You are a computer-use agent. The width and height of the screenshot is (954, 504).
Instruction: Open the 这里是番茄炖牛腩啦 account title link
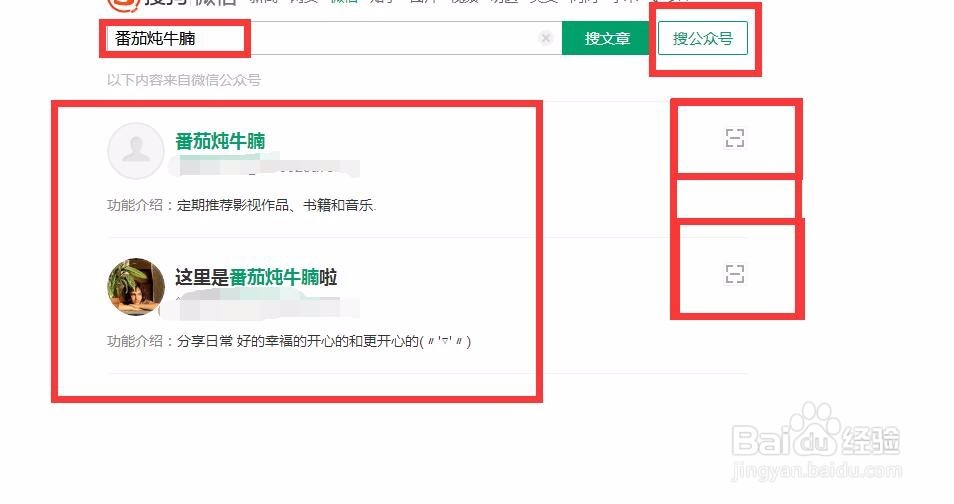pyautogui.click(x=256, y=278)
